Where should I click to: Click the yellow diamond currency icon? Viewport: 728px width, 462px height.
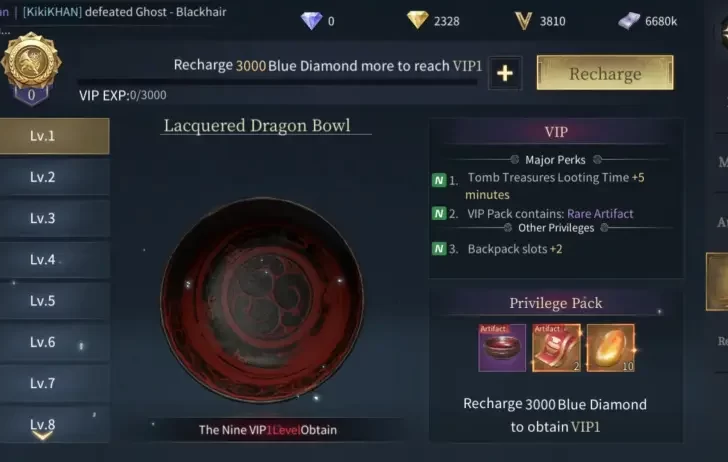pos(417,20)
